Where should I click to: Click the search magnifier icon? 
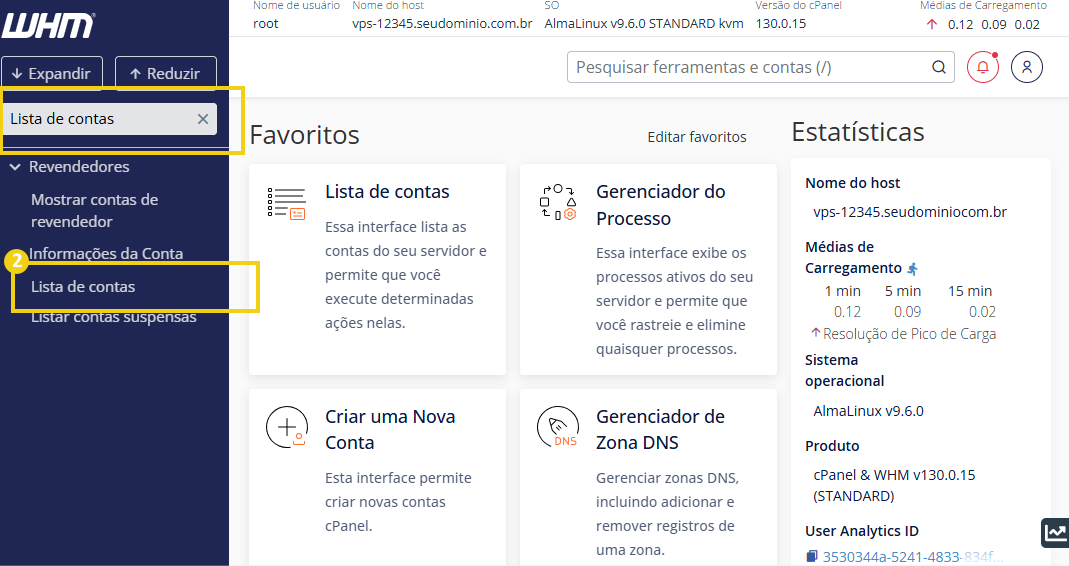pos(939,67)
